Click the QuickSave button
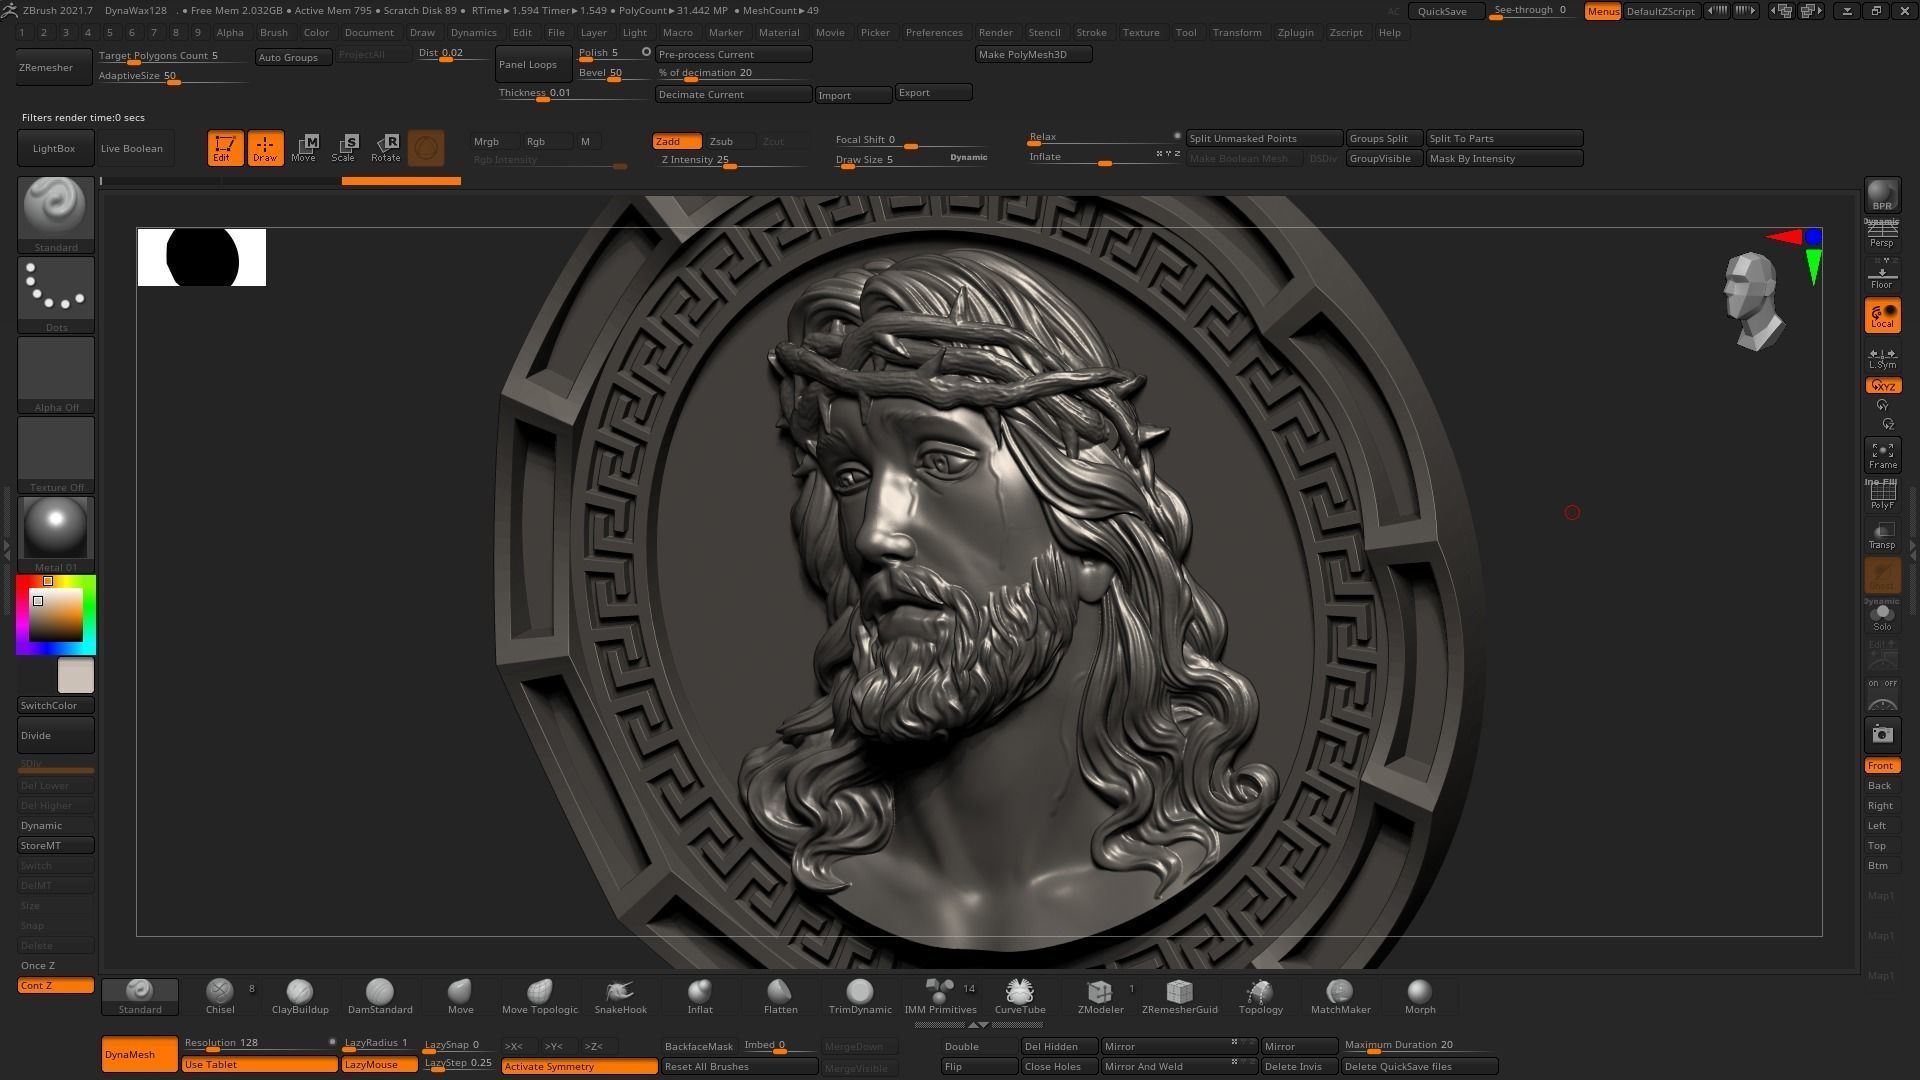The image size is (1920, 1080). (1446, 11)
